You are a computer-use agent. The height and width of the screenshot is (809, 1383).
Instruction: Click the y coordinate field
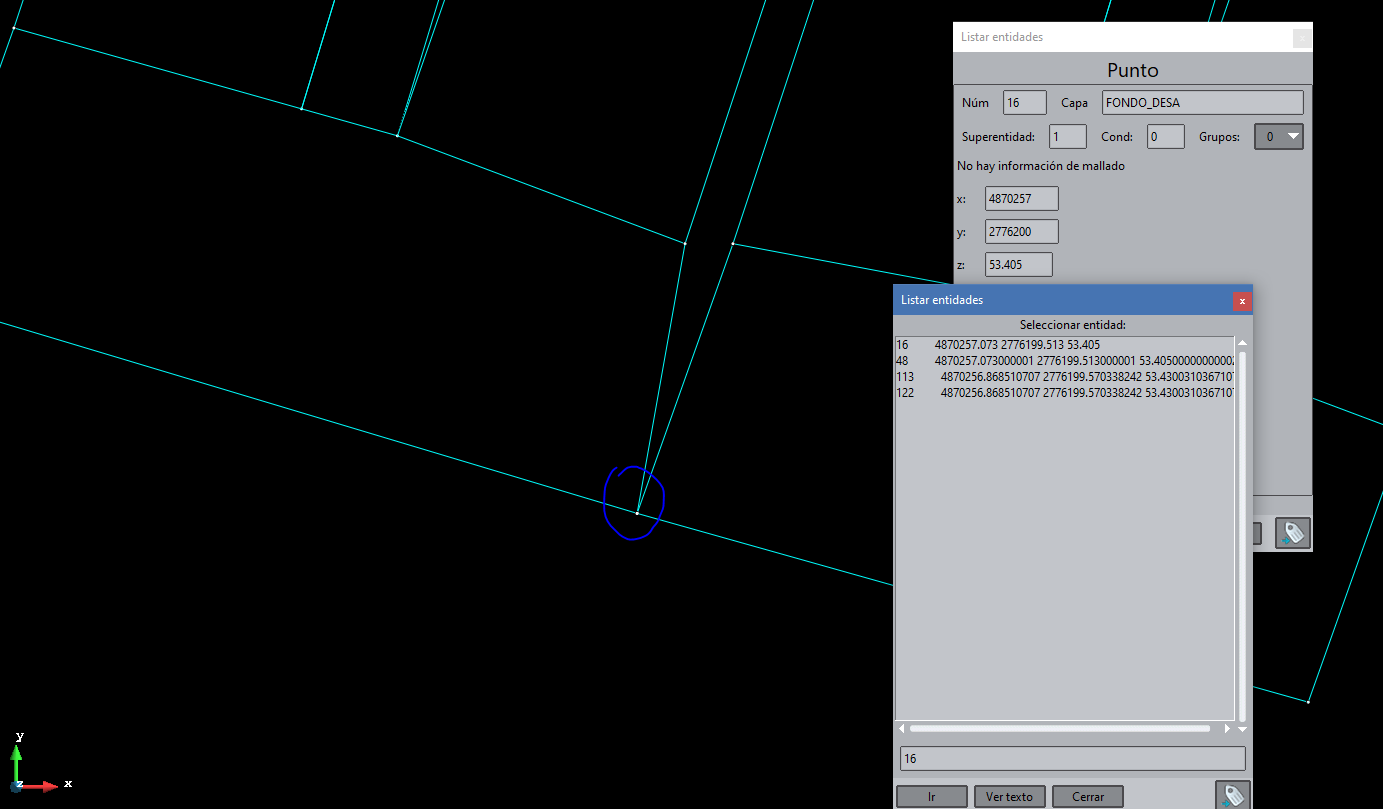pos(1022,232)
